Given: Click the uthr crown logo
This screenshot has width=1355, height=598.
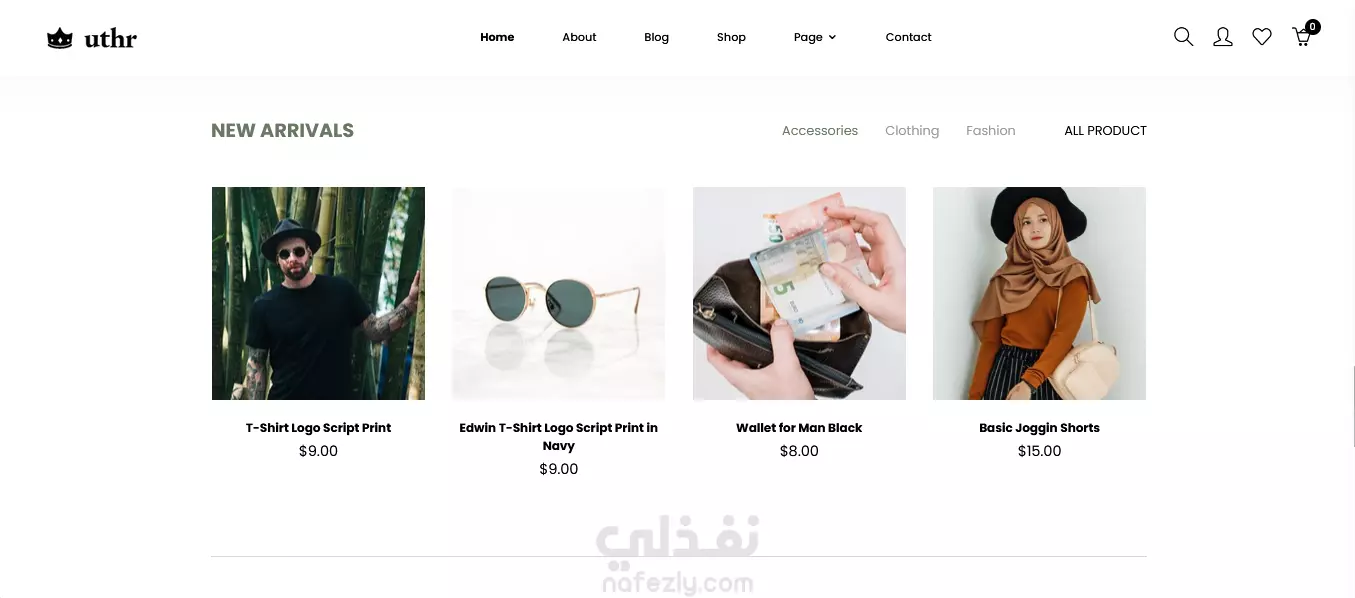Looking at the screenshot, I should (92, 39).
